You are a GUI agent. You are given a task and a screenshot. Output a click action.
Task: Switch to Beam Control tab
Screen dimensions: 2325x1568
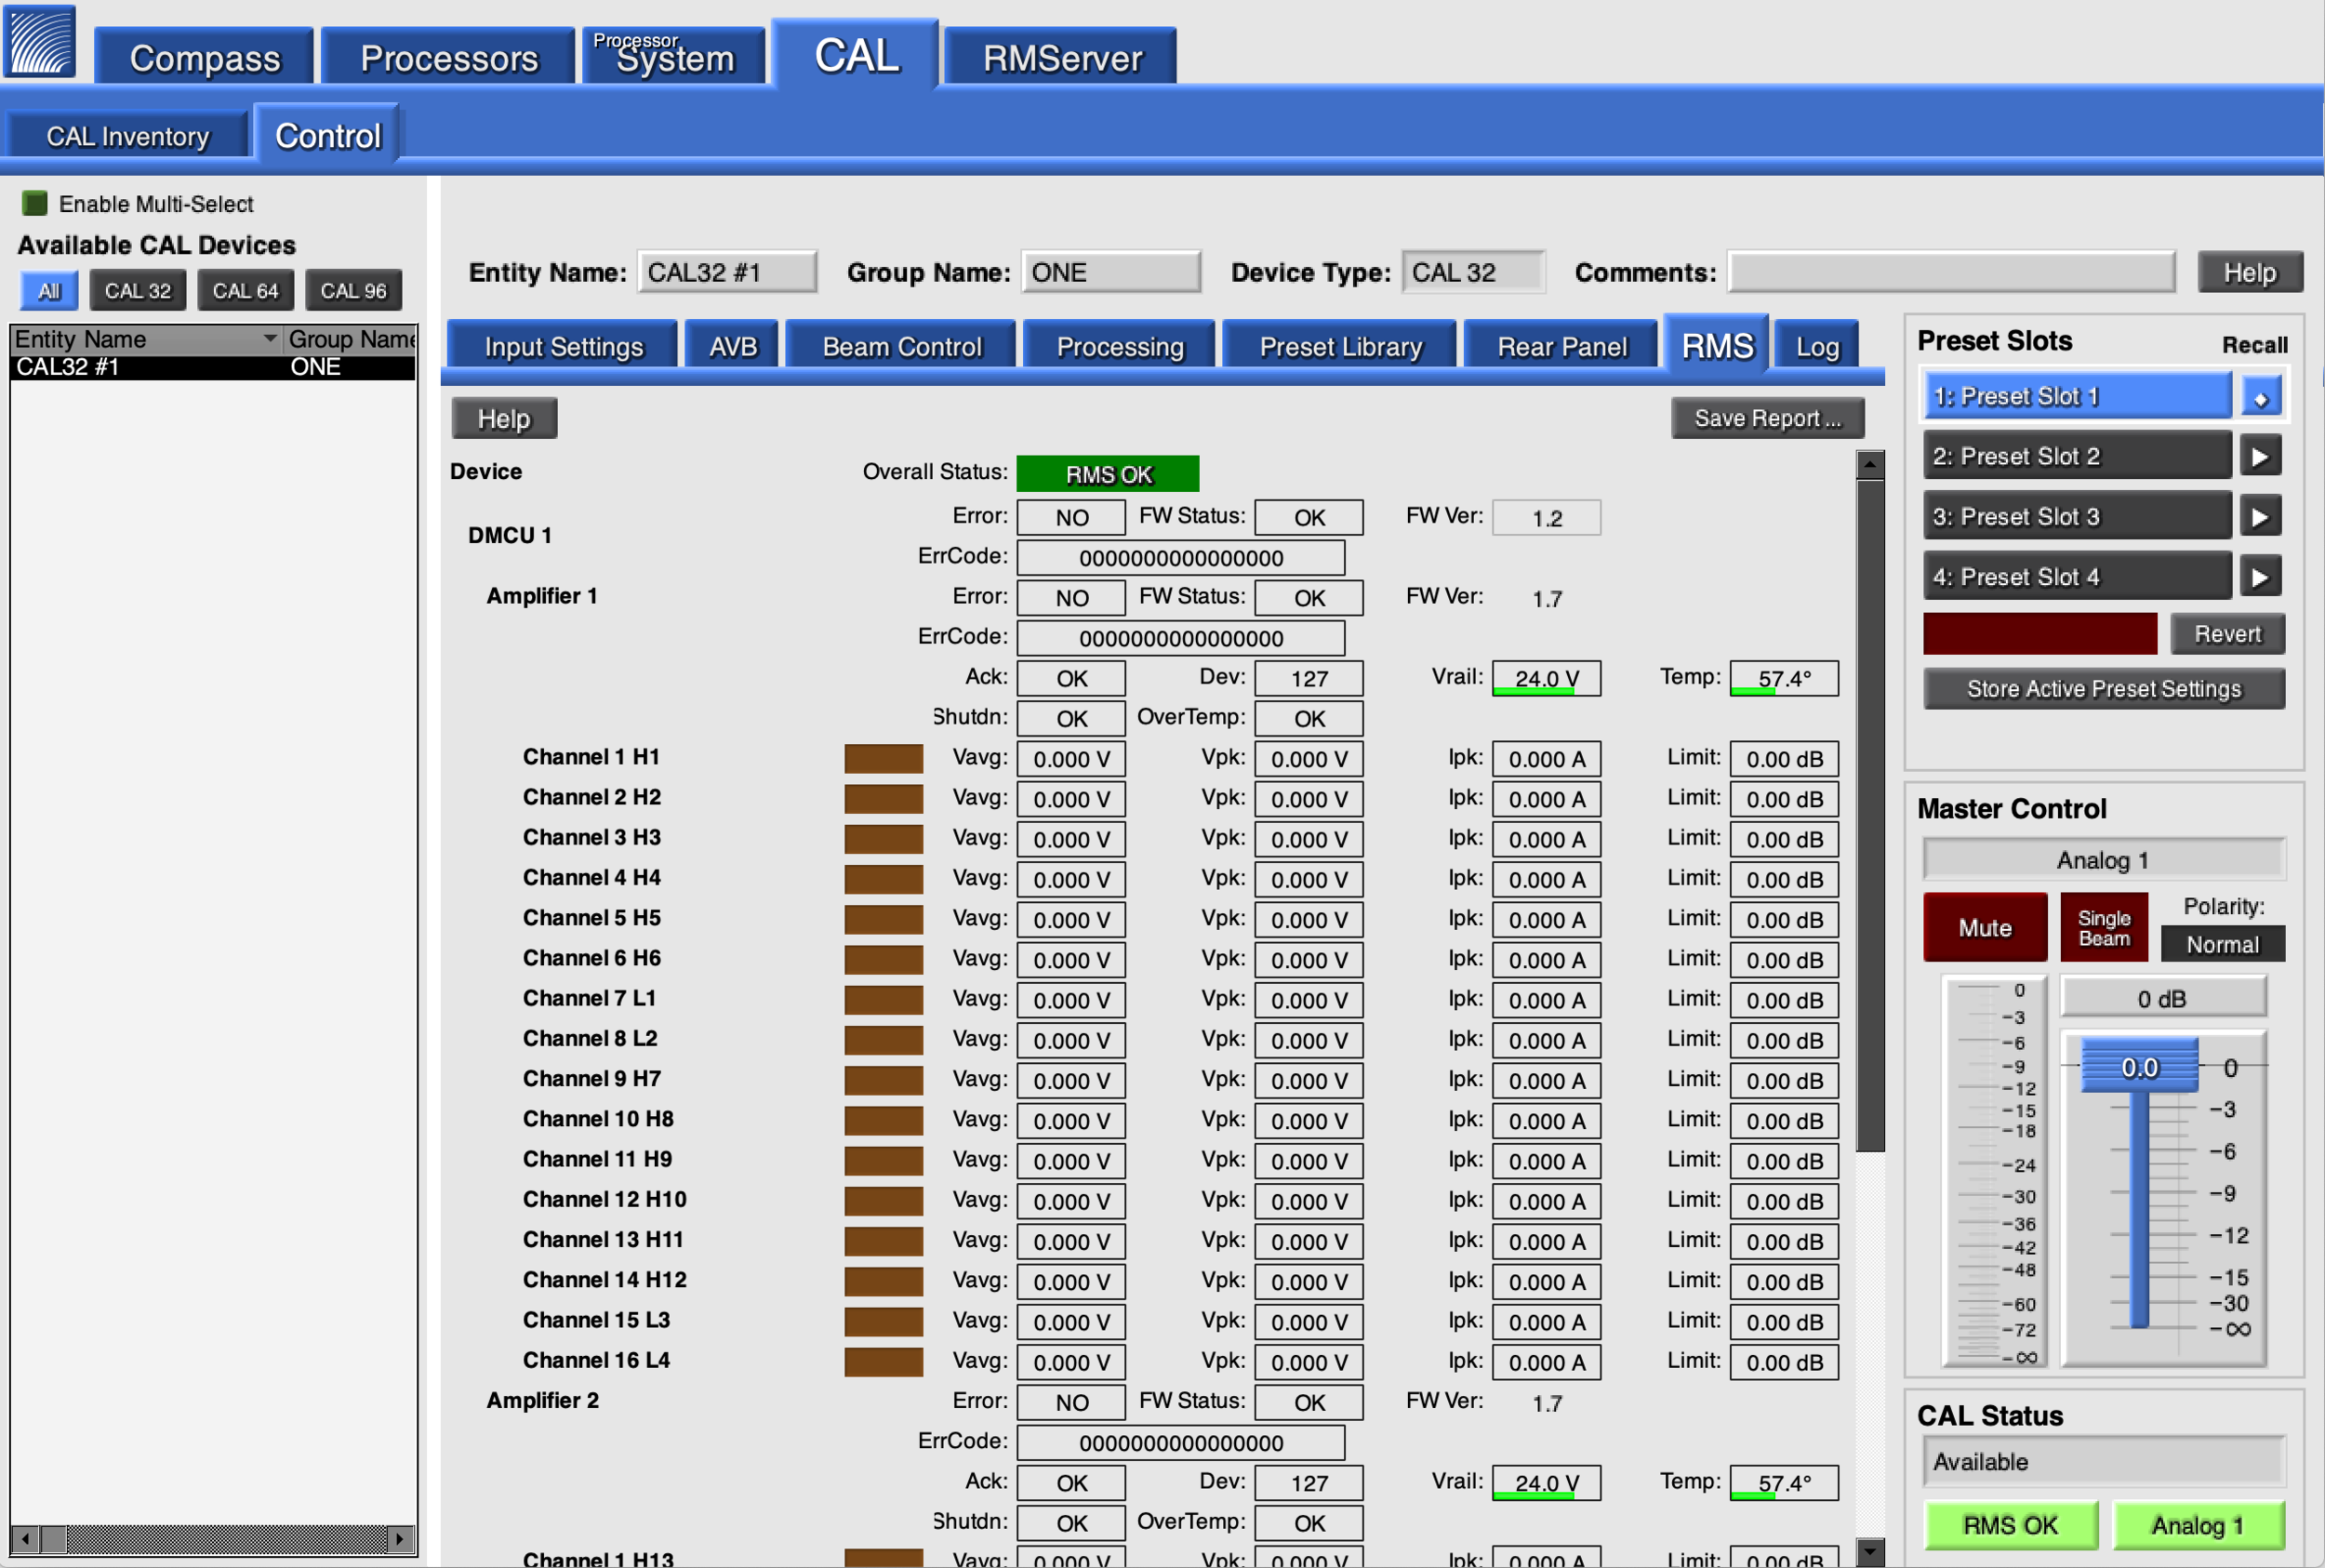(902, 347)
